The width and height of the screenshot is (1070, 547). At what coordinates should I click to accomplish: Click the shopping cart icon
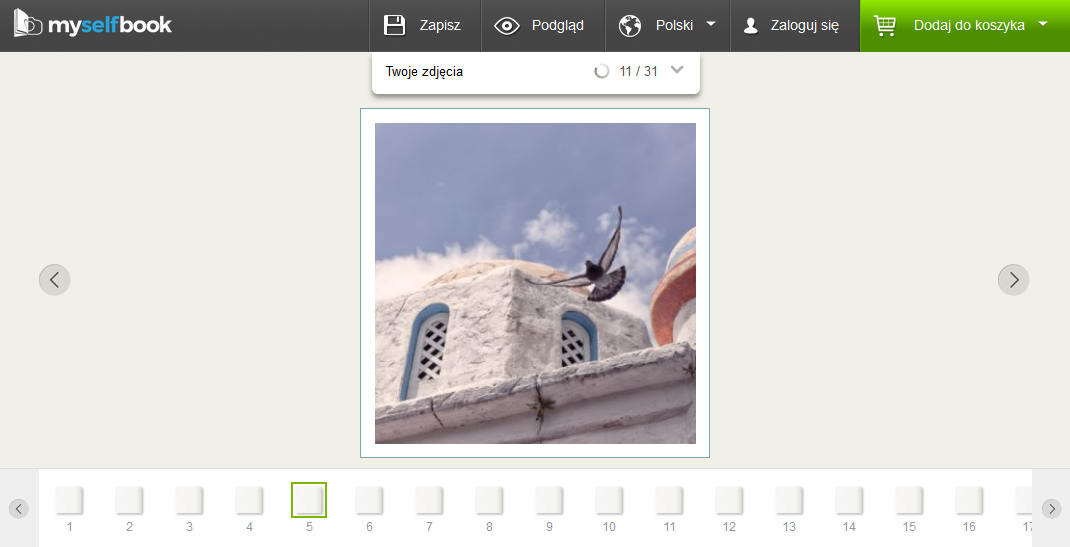click(x=885, y=26)
